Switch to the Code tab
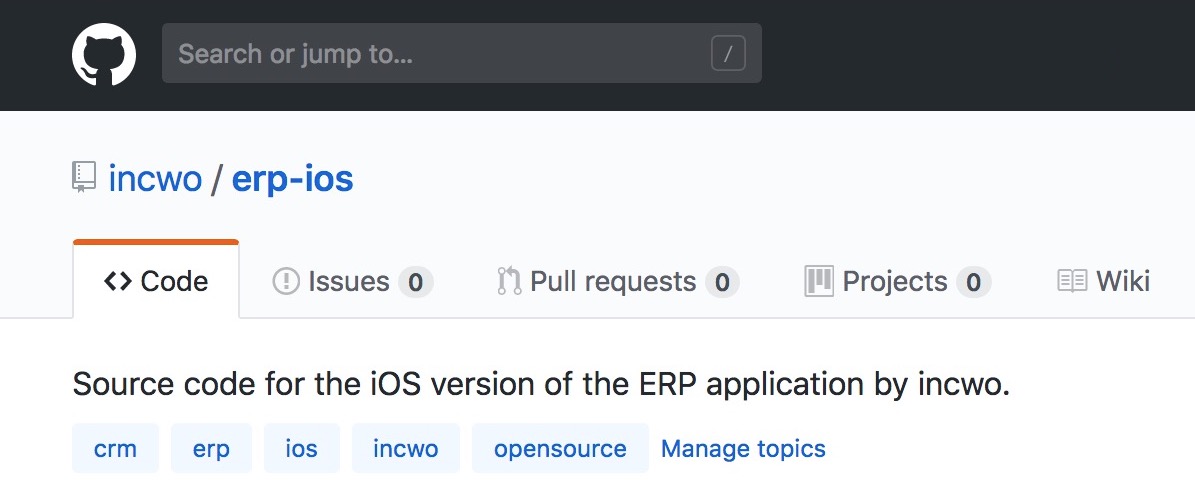This screenshot has height=495, width=1195. coord(156,281)
